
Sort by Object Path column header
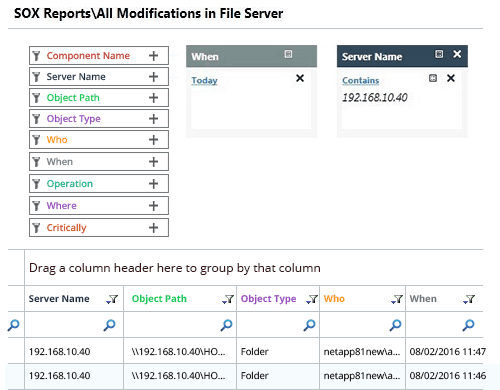[x=159, y=299]
